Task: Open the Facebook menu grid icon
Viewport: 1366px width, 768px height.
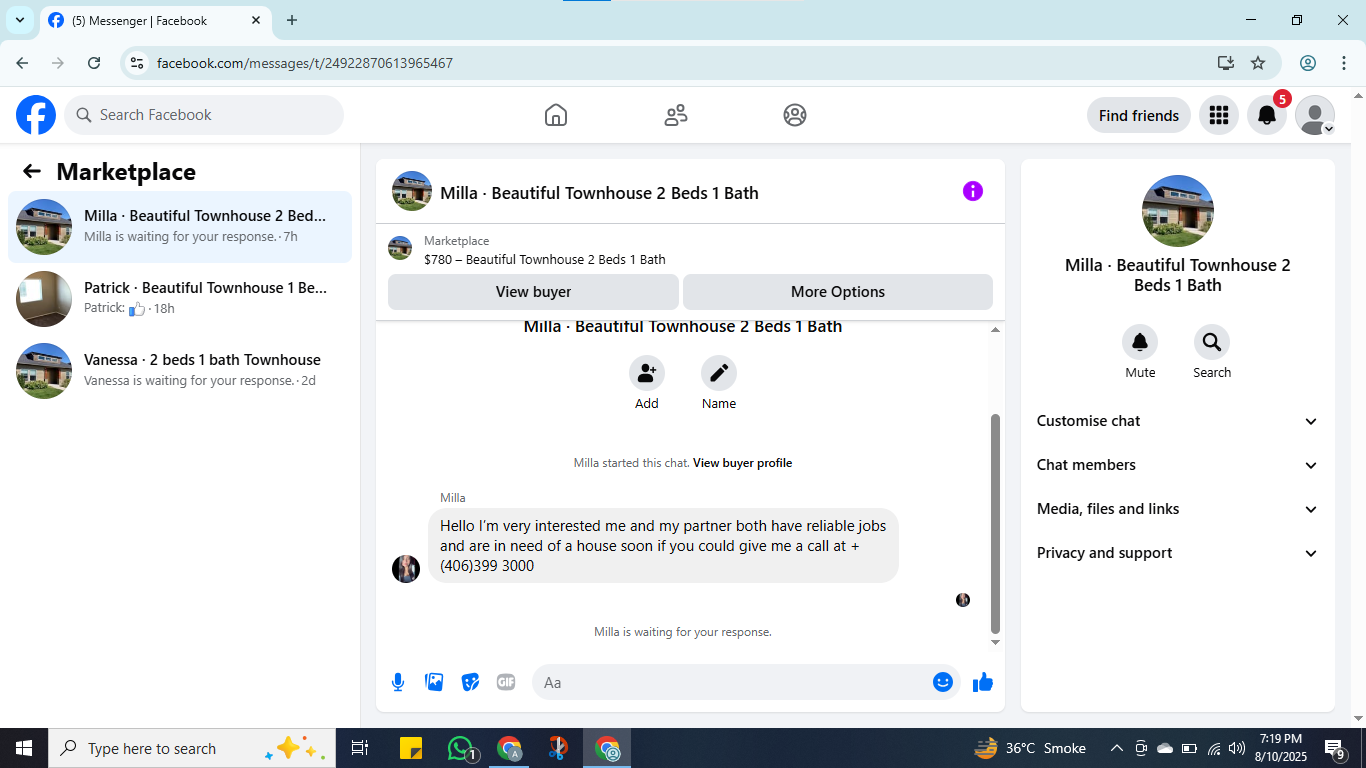Action: pos(1218,115)
